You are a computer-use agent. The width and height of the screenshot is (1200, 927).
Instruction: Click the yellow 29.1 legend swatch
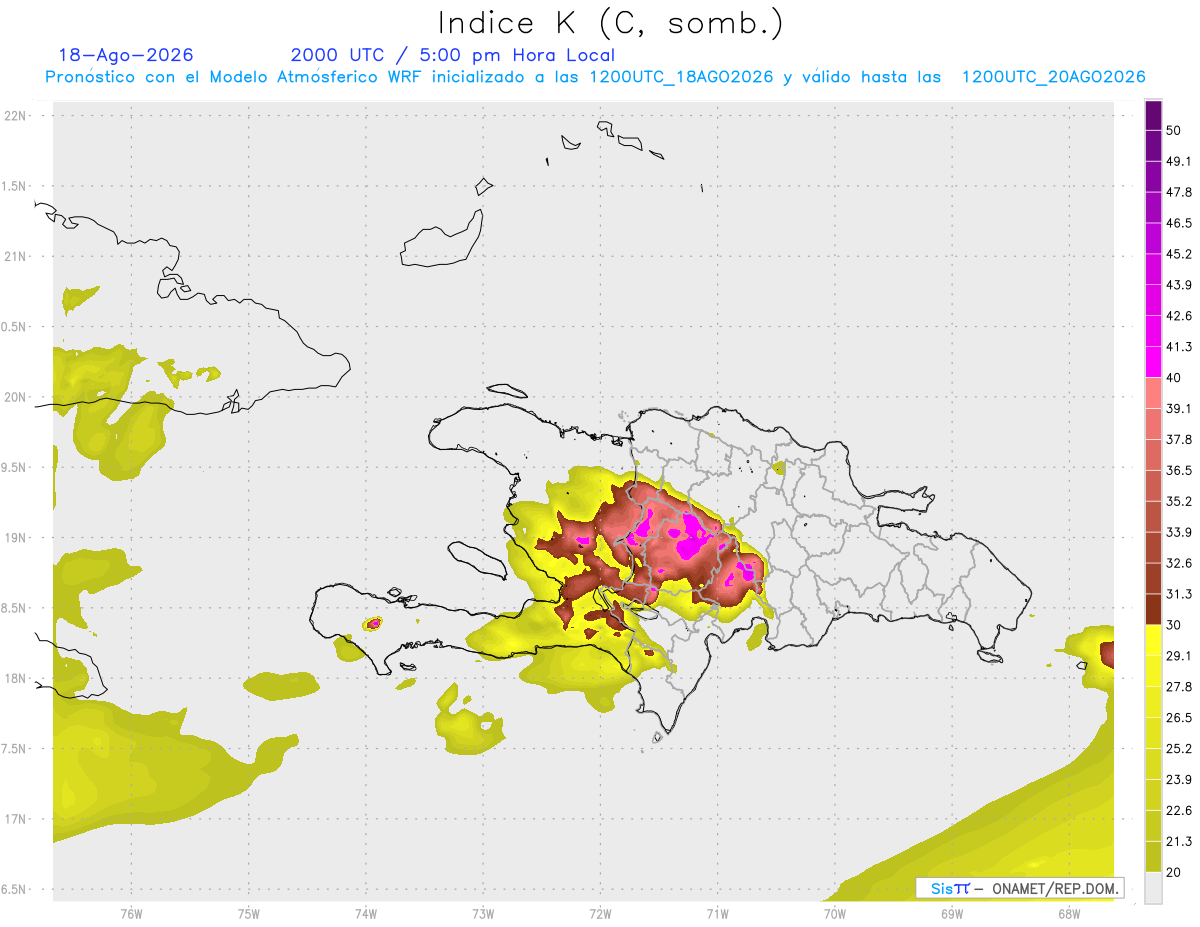[1153, 641]
